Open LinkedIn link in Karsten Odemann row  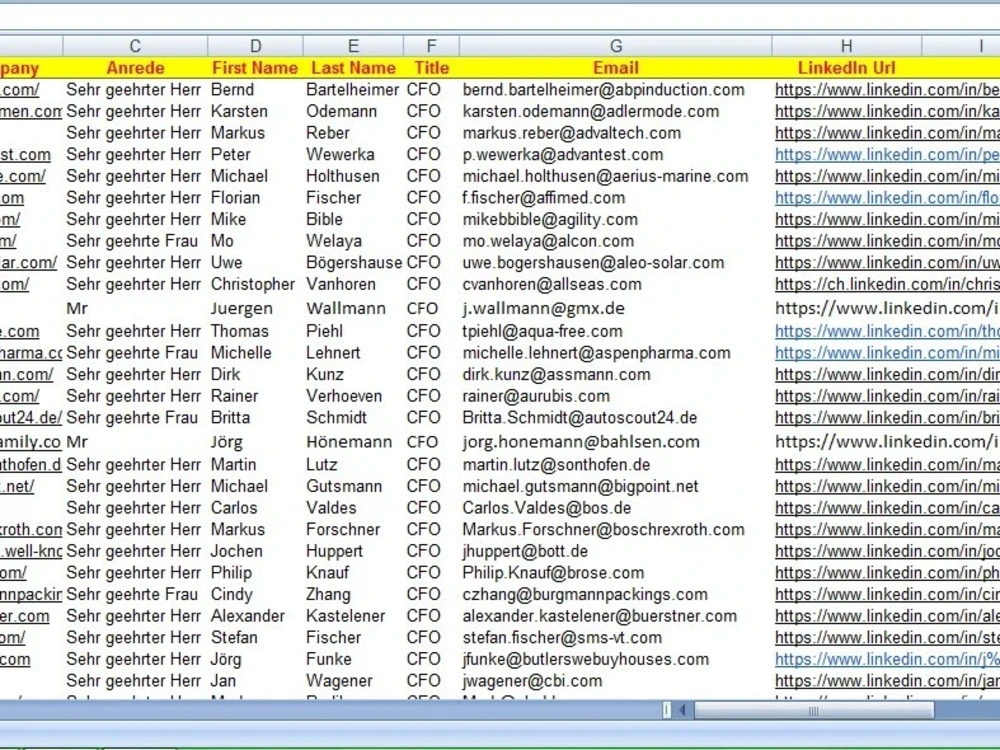tap(887, 112)
